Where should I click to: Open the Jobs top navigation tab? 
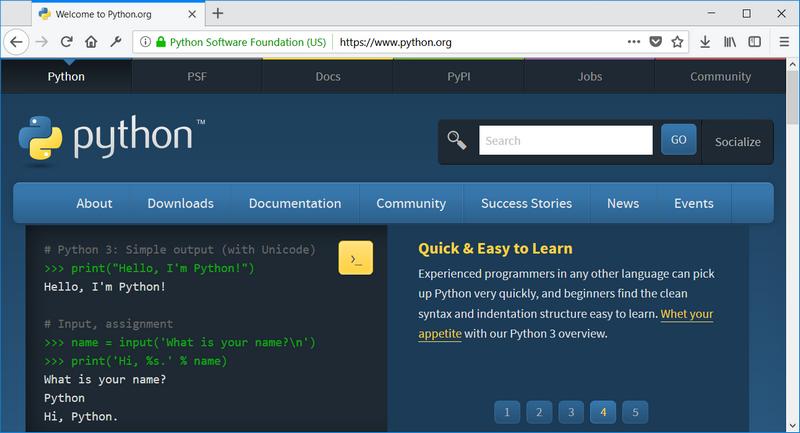(x=590, y=77)
